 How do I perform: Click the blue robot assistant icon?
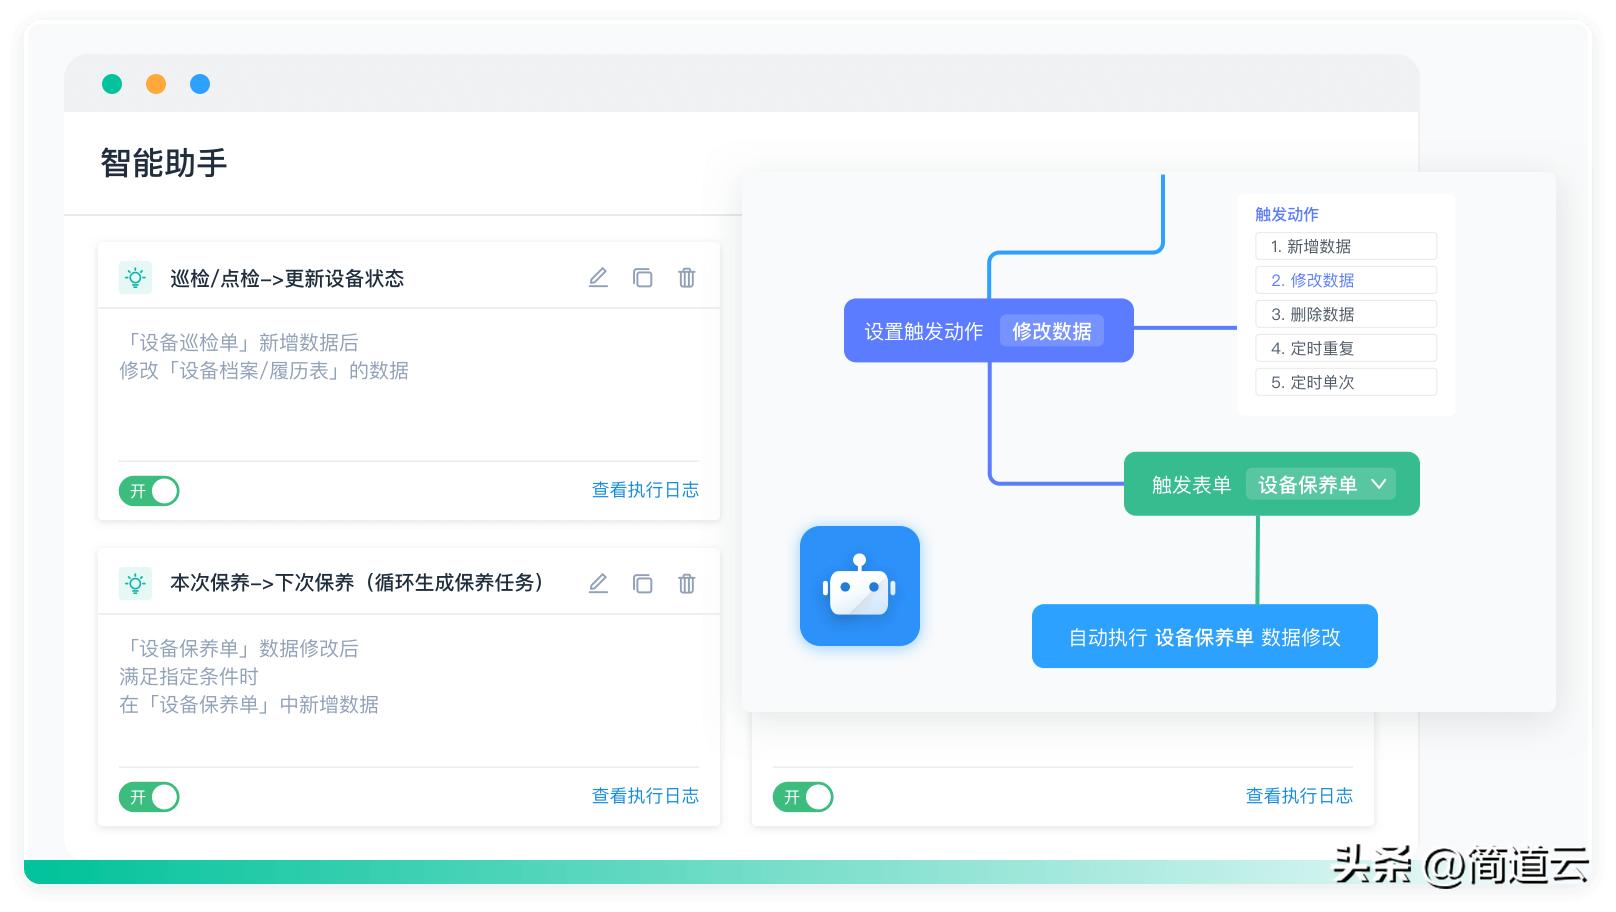pyautogui.click(x=859, y=586)
